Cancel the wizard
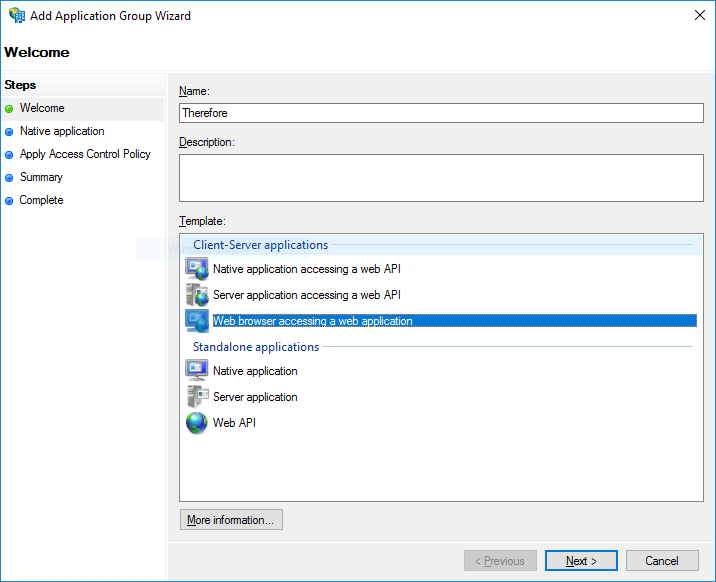 tap(662, 561)
